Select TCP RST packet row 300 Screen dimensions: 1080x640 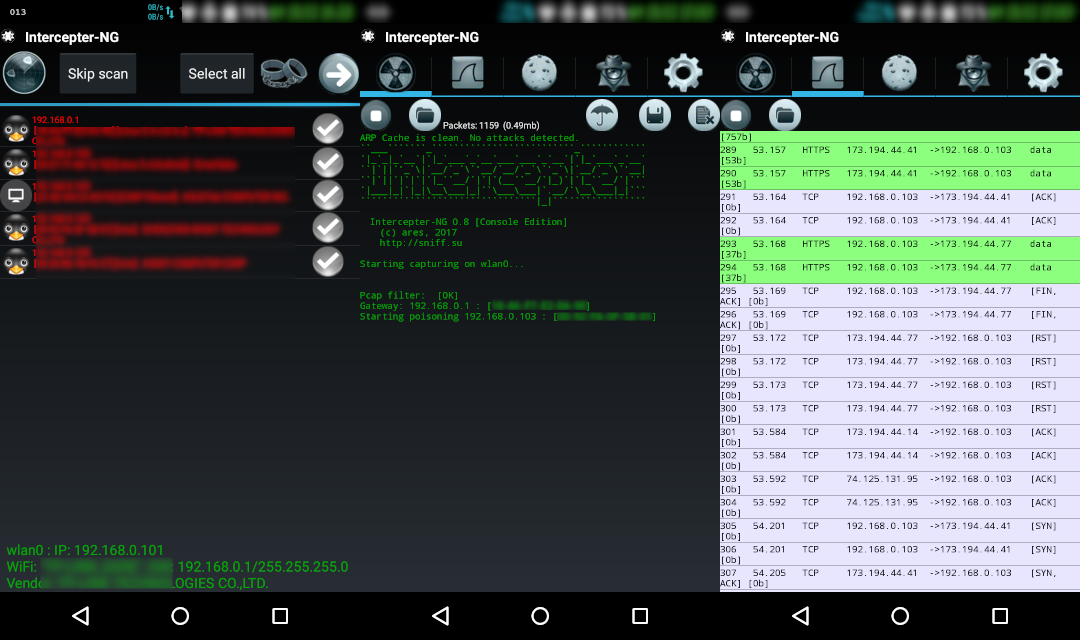click(900, 413)
